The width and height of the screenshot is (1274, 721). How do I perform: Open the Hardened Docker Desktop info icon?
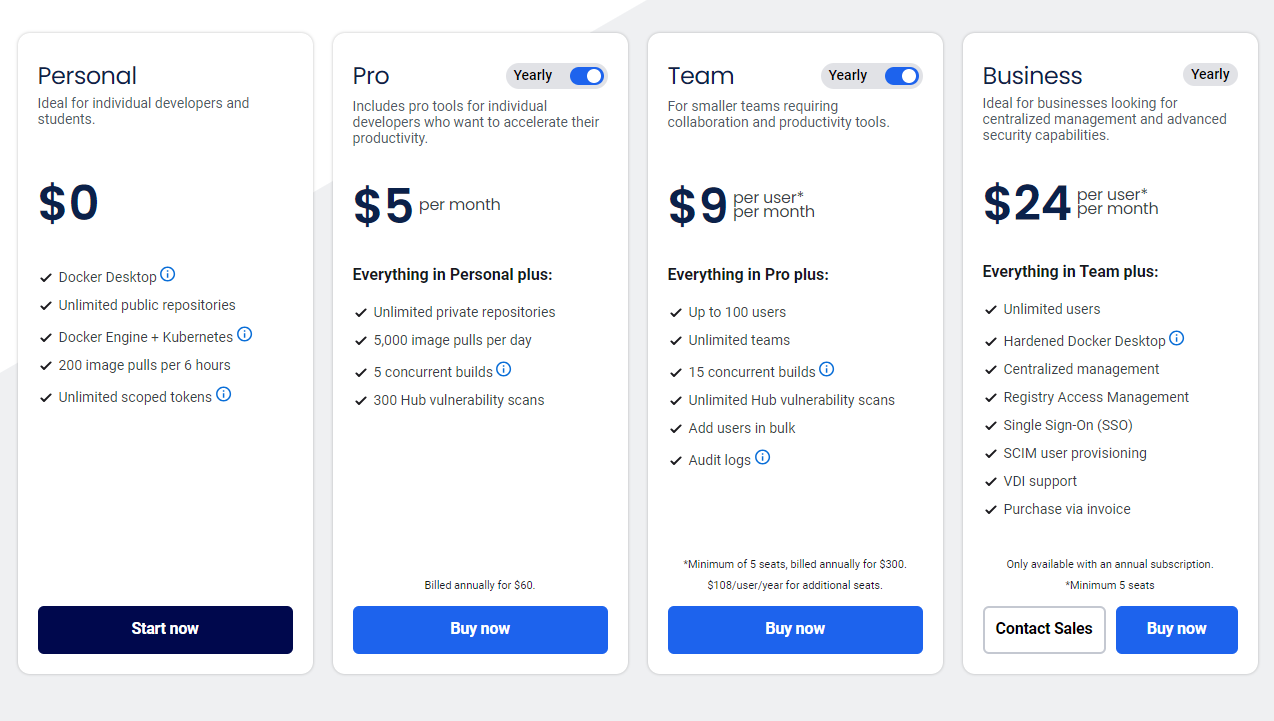(1177, 338)
